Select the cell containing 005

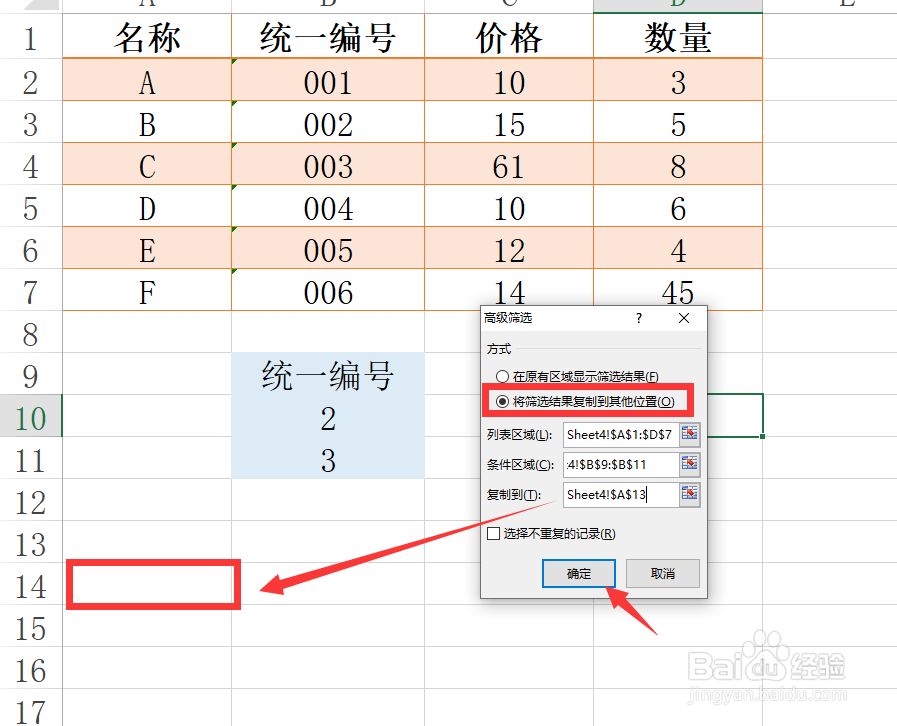point(328,248)
